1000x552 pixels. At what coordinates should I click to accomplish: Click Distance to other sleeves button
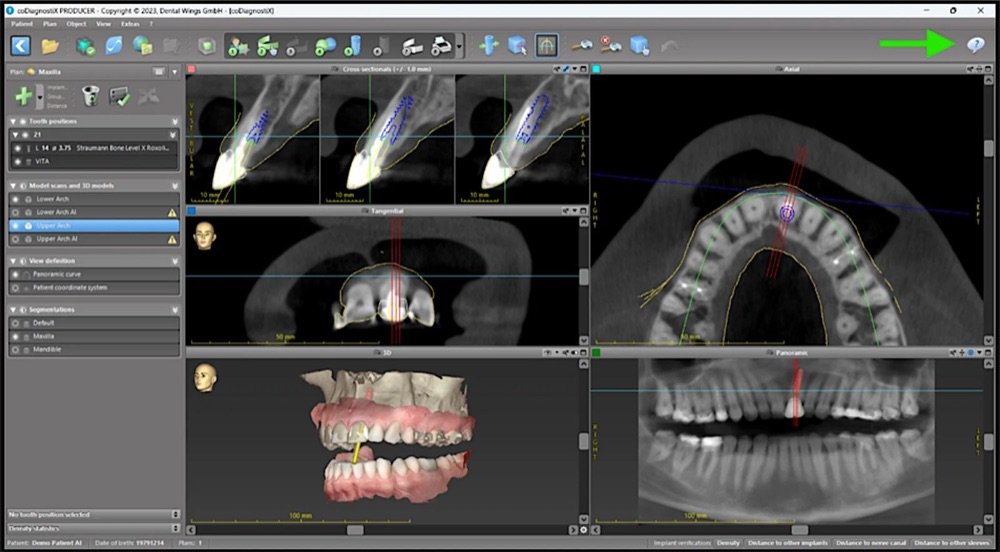(953, 543)
